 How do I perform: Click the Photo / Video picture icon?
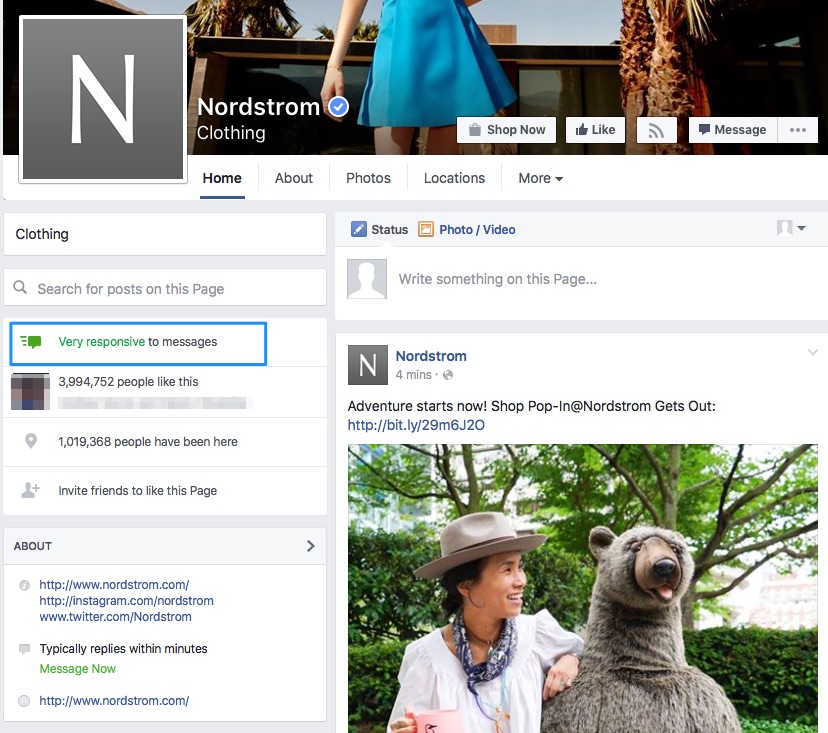[426, 229]
